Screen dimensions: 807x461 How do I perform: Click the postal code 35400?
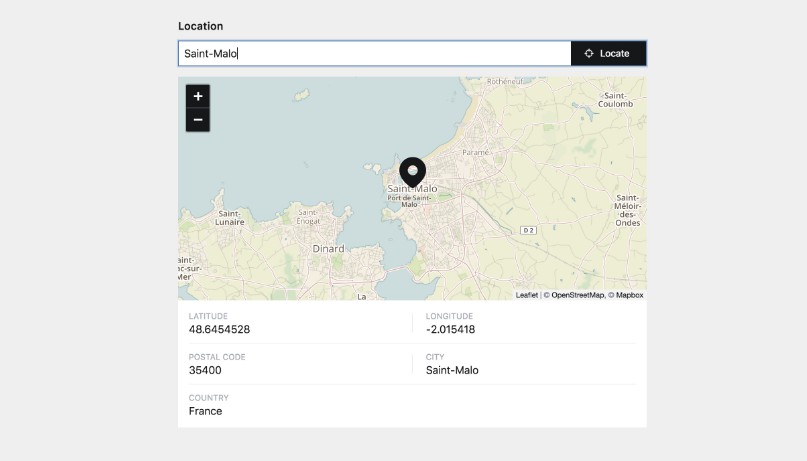(x=205, y=370)
